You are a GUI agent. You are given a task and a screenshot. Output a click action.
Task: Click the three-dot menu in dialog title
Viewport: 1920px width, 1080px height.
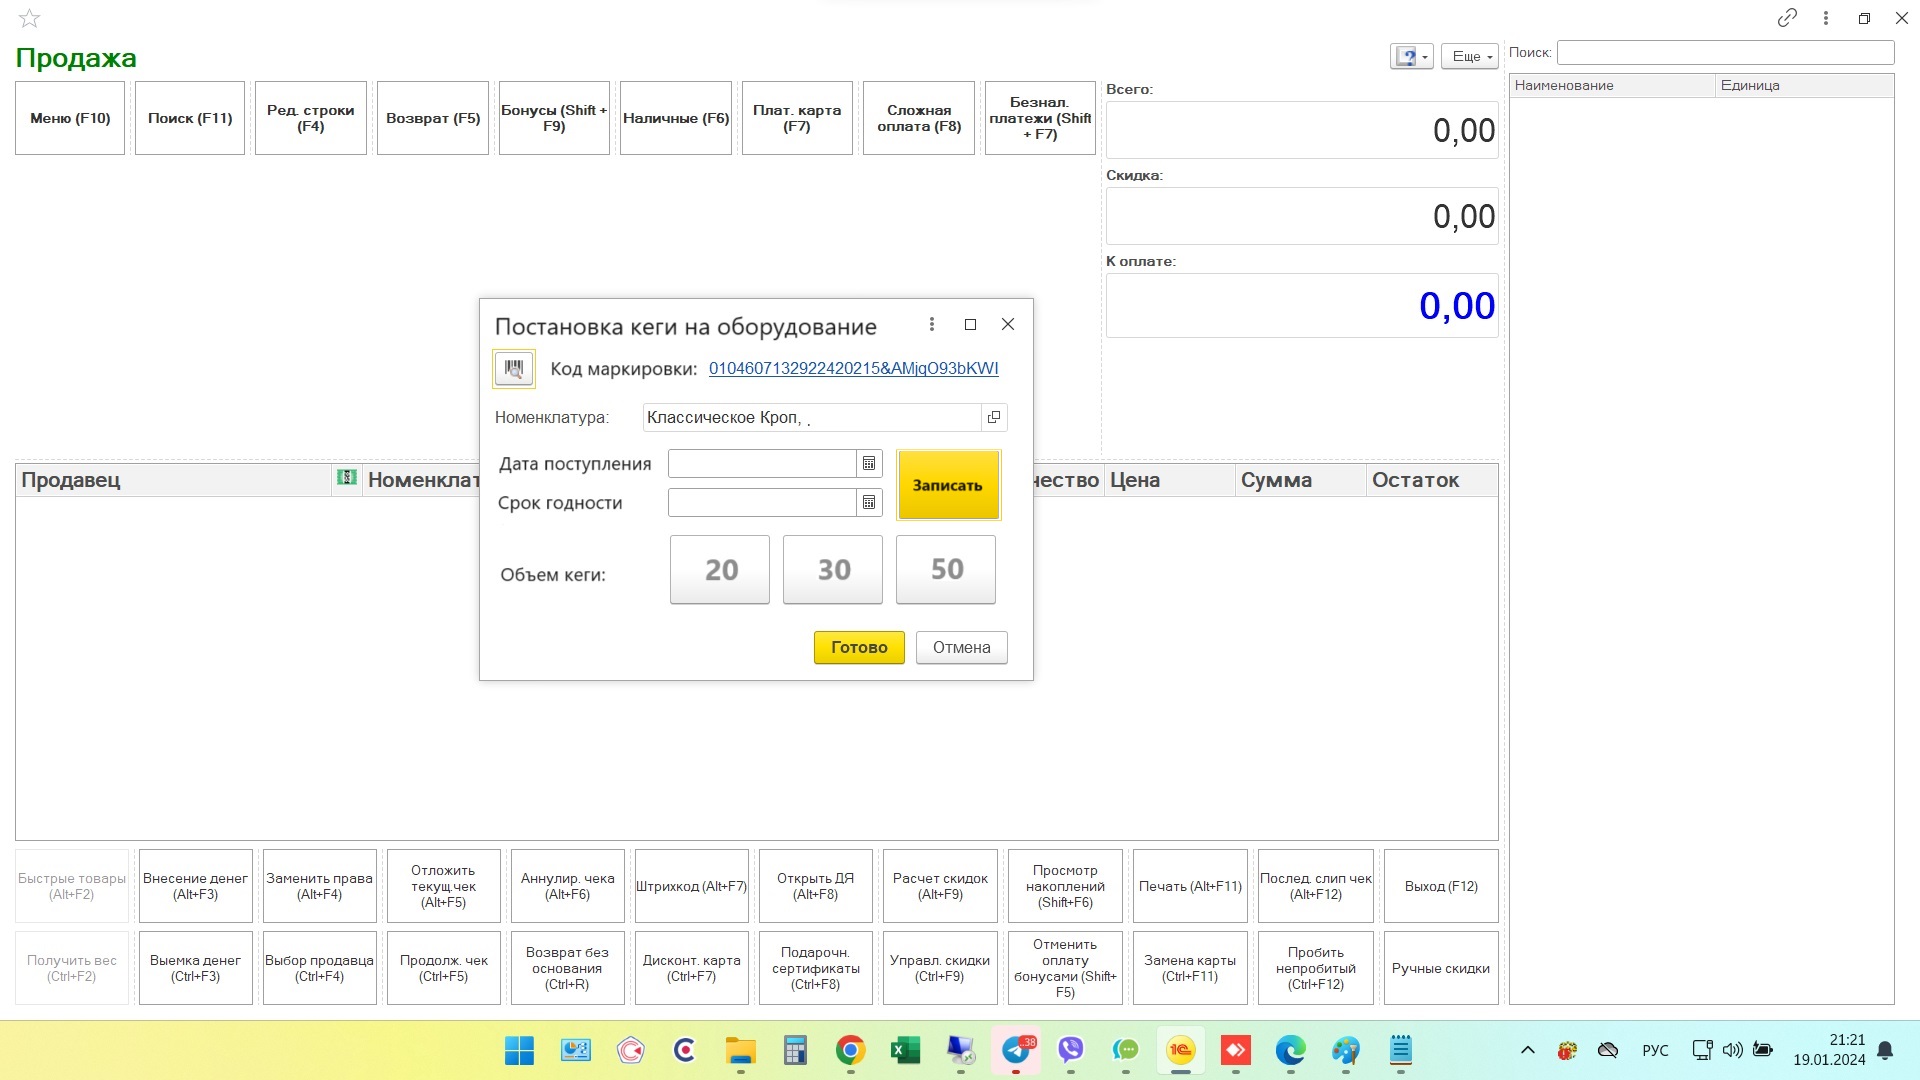932,325
